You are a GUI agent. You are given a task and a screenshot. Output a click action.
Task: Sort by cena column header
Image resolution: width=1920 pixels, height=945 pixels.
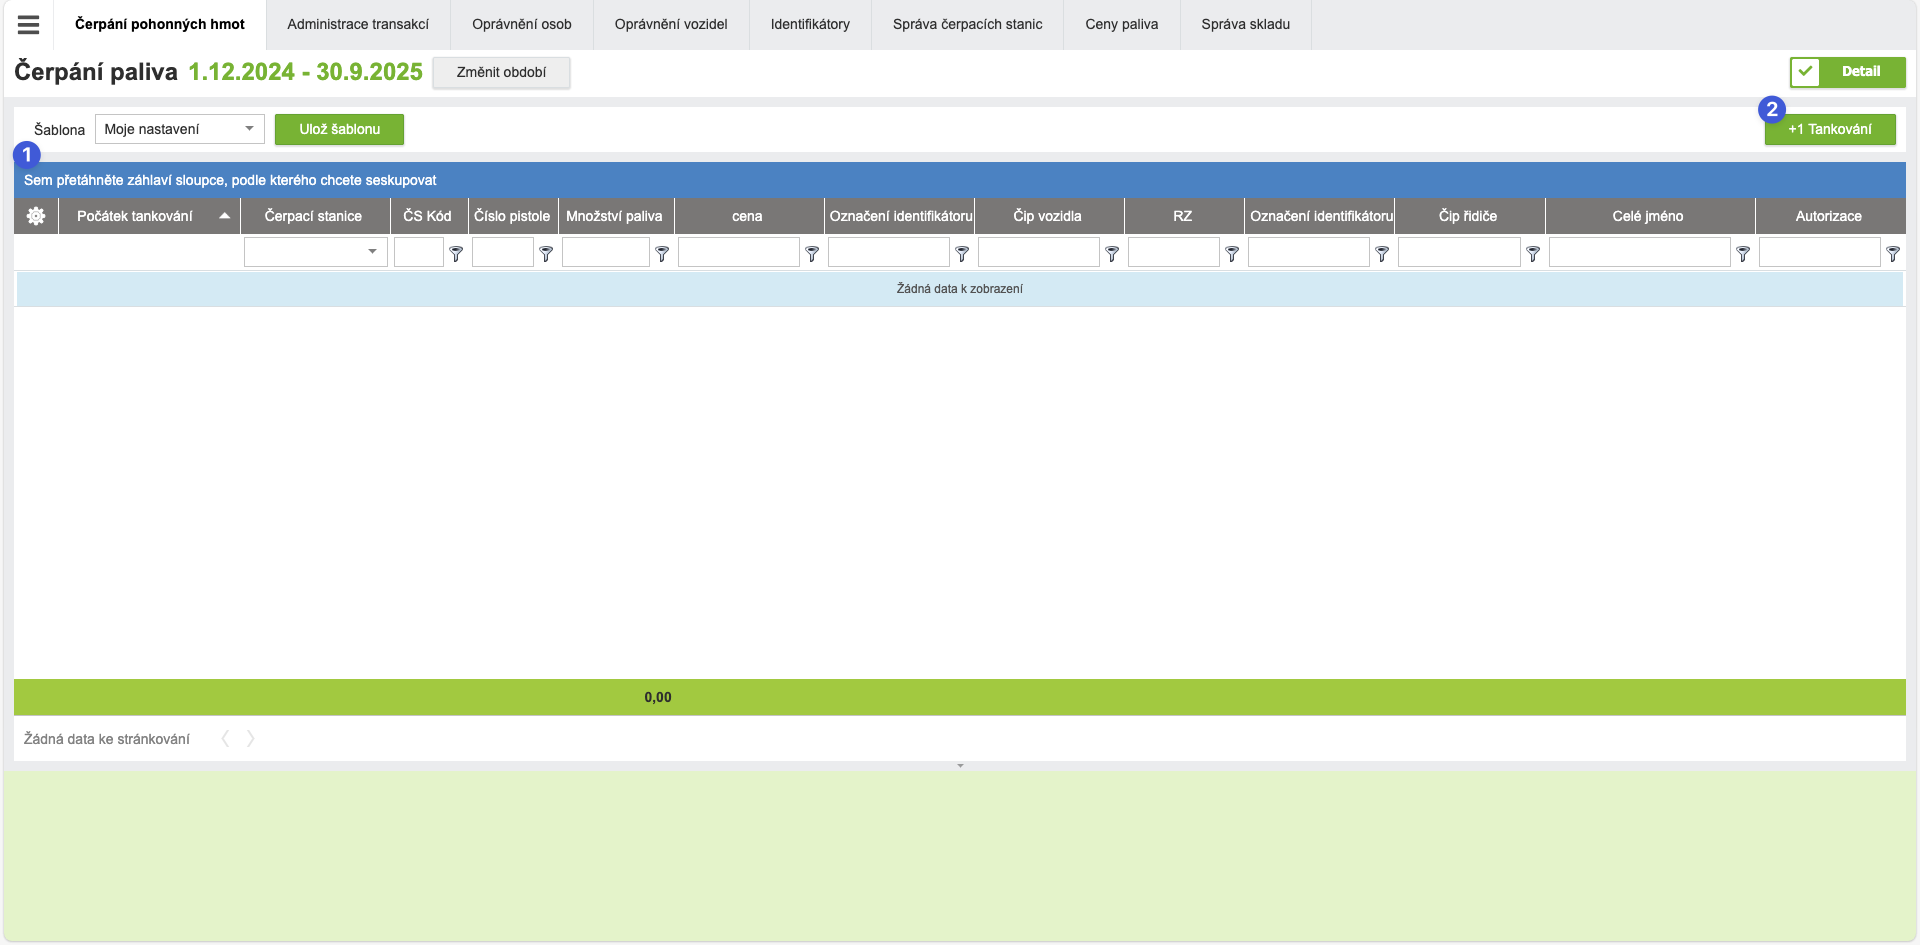click(x=747, y=216)
